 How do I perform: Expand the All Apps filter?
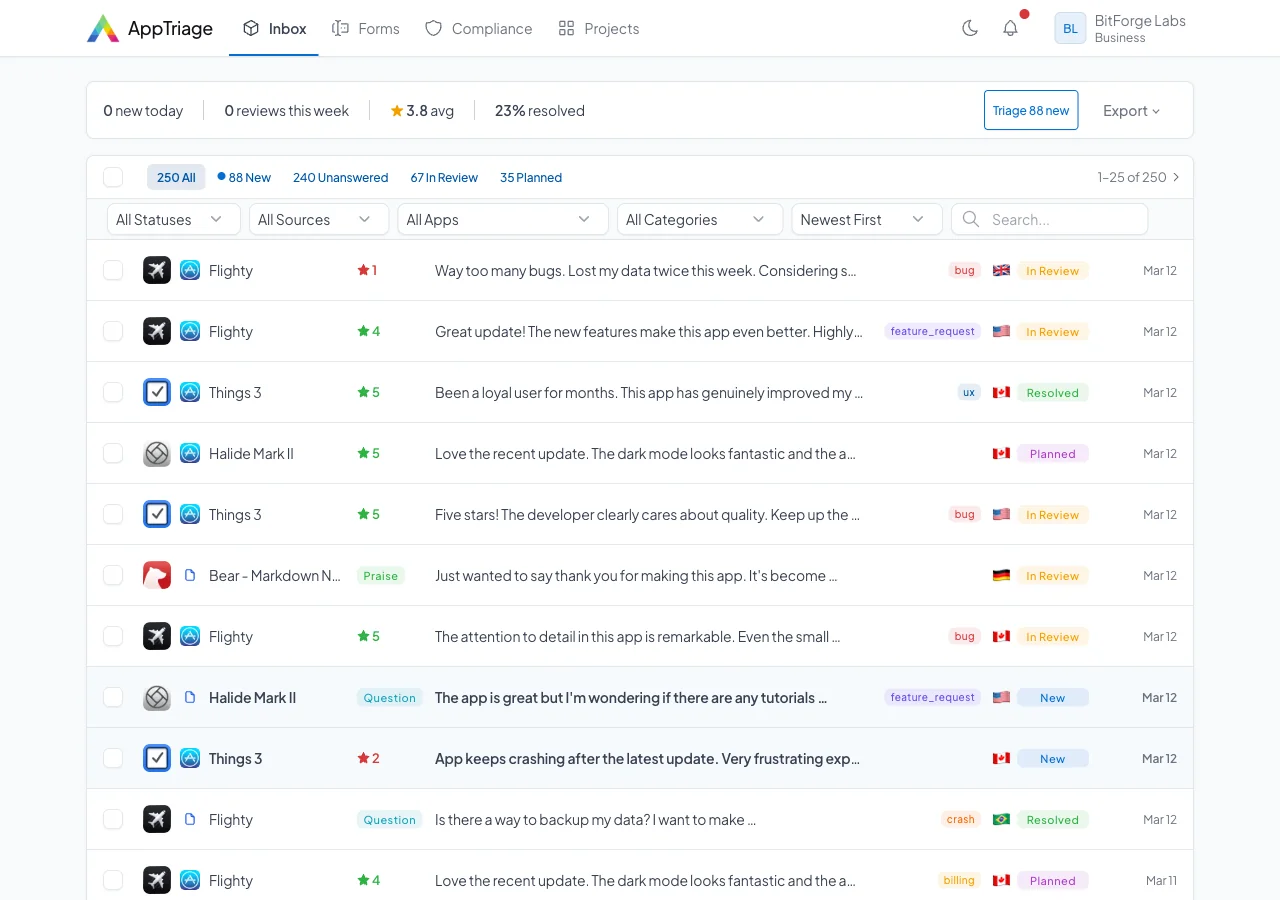coord(502,219)
